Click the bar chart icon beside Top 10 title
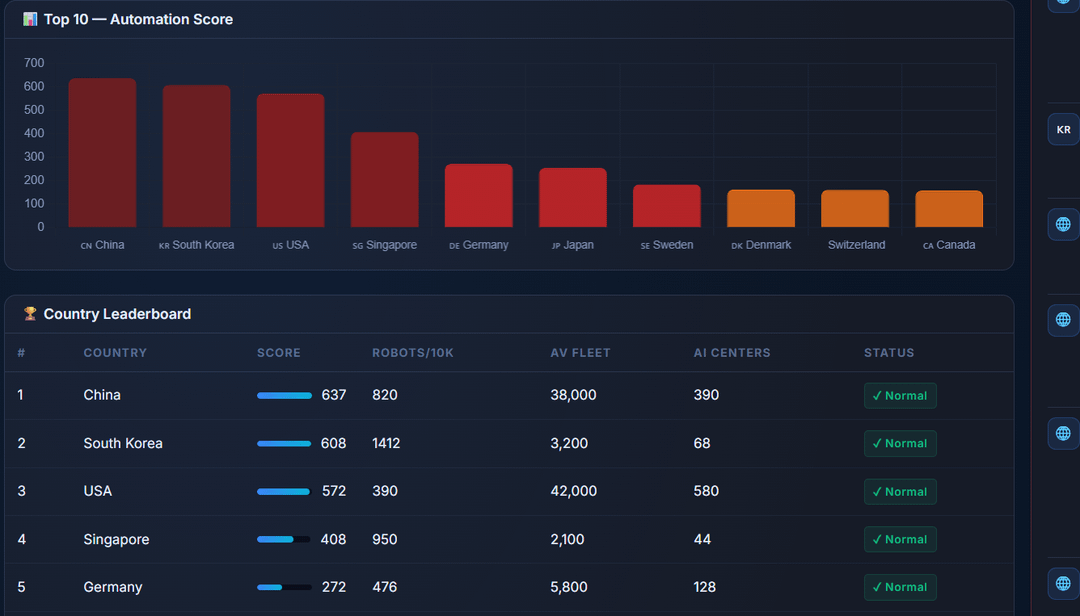Viewport: 1080px width, 616px height. [30, 19]
